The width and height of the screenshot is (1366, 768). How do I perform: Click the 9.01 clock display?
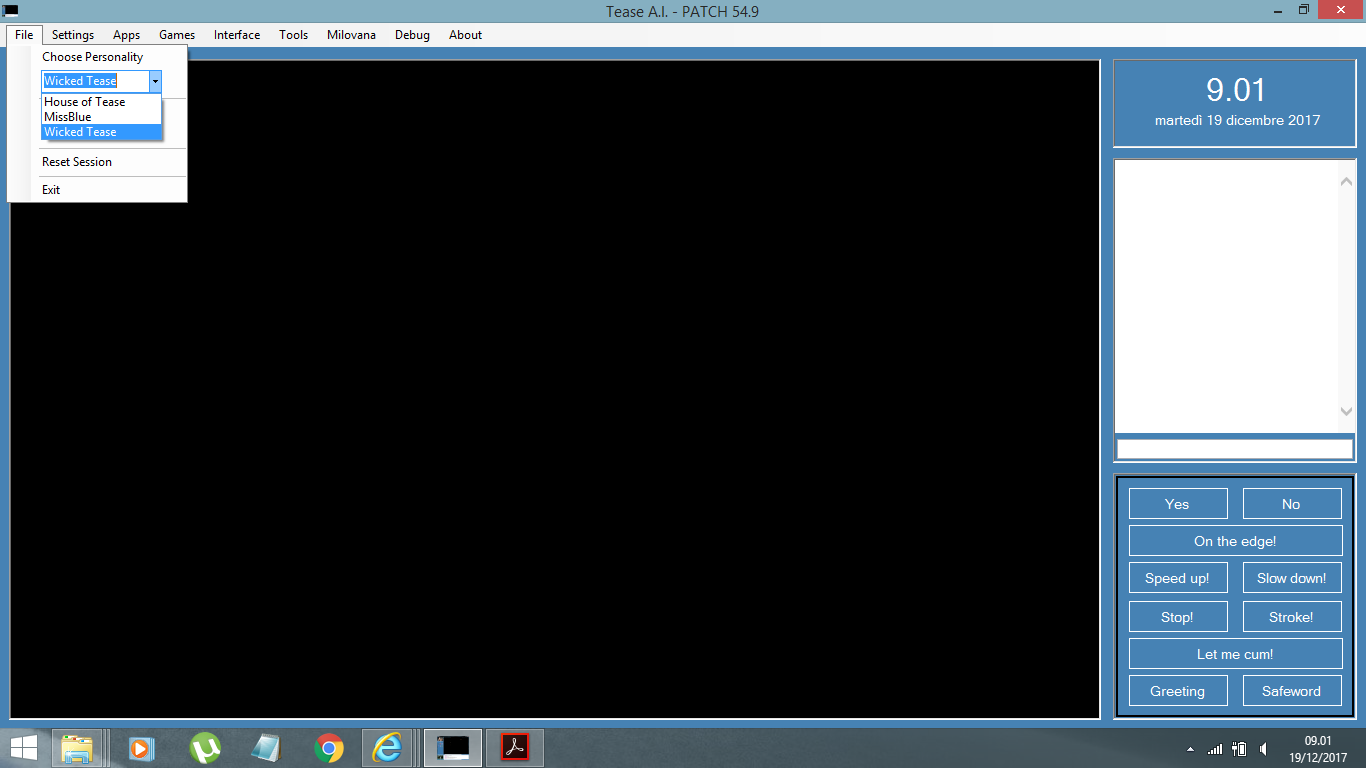1236,90
